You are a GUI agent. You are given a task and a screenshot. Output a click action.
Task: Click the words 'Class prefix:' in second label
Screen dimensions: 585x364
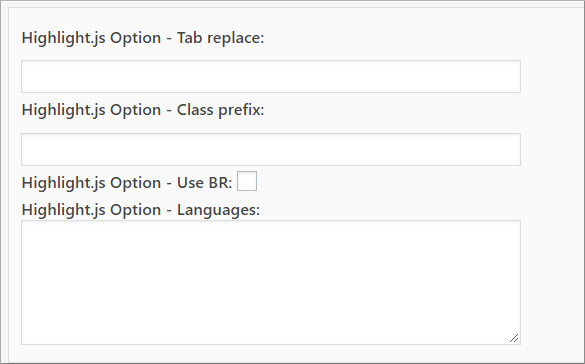[220, 110]
